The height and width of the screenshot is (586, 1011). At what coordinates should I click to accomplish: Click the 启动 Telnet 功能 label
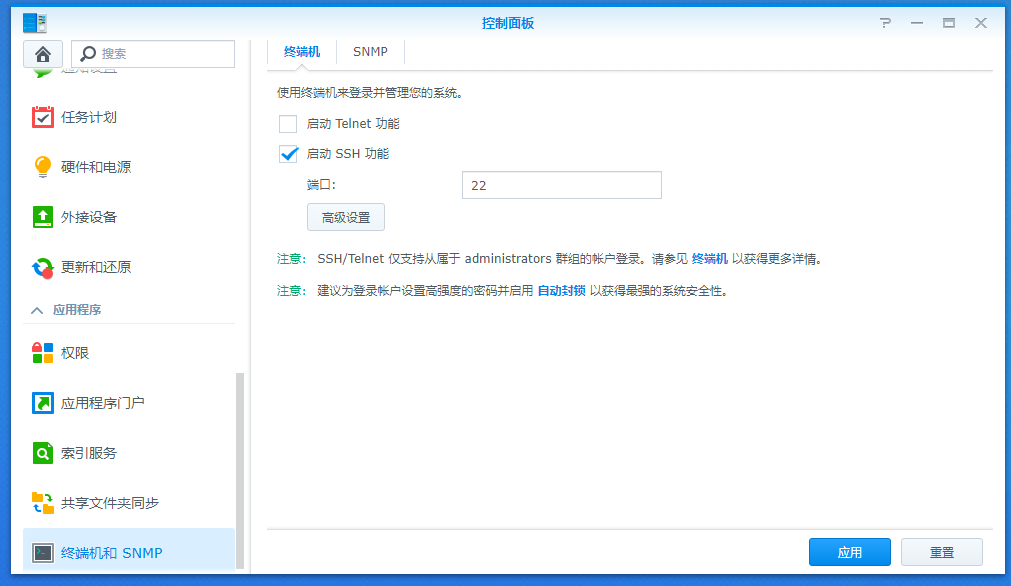click(353, 124)
